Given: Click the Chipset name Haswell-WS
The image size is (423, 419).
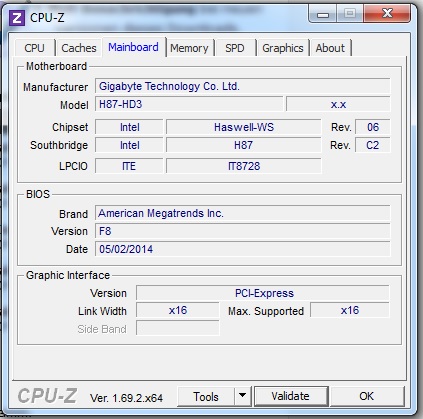Looking at the screenshot, I should (x=244, y=127).
